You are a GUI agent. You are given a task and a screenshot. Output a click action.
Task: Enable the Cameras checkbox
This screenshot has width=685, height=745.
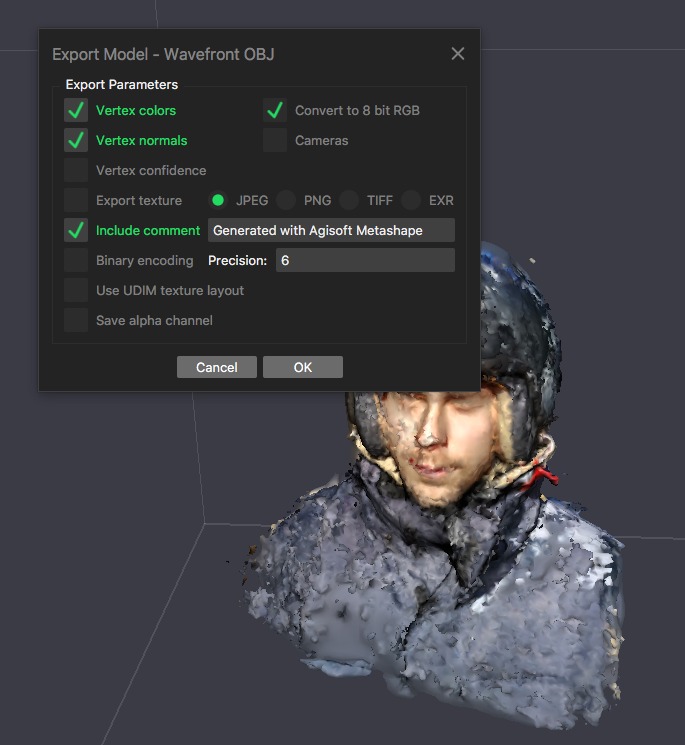pos(275,140)
